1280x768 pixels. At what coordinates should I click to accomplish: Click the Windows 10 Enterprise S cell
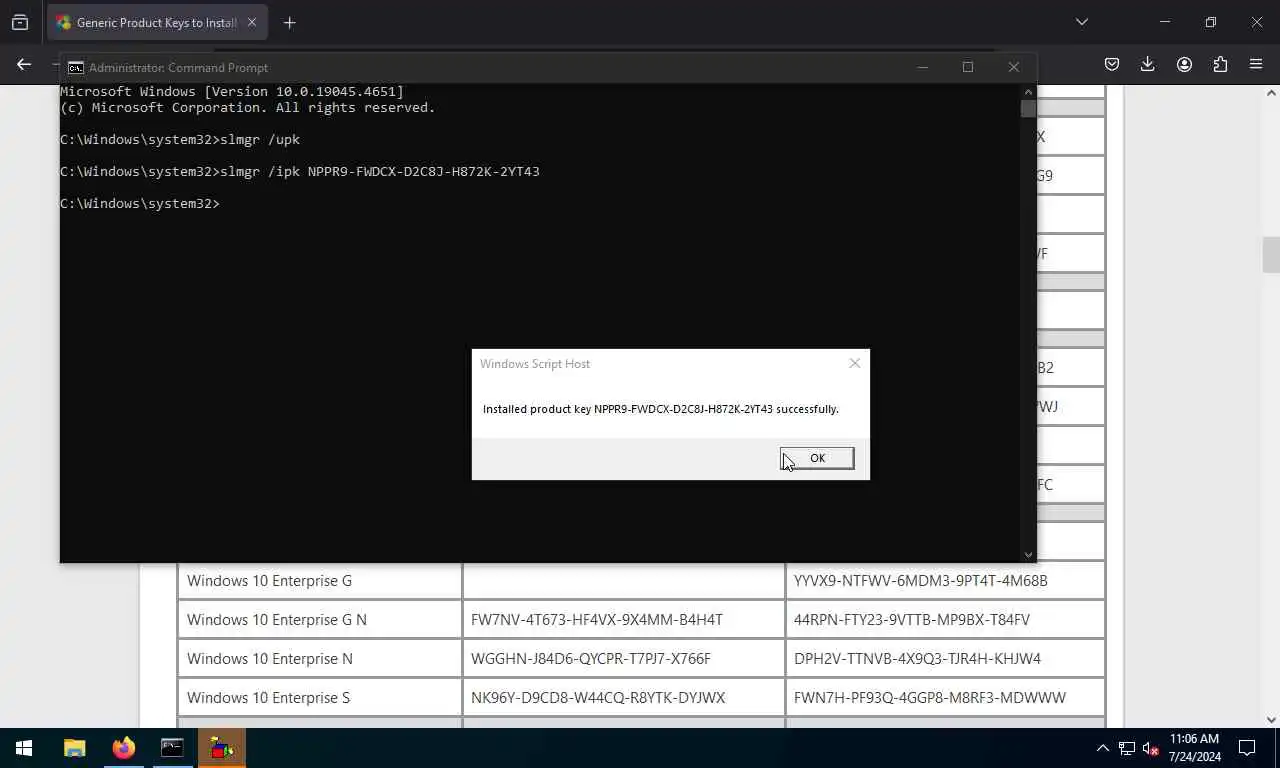(x=320, y=697)
